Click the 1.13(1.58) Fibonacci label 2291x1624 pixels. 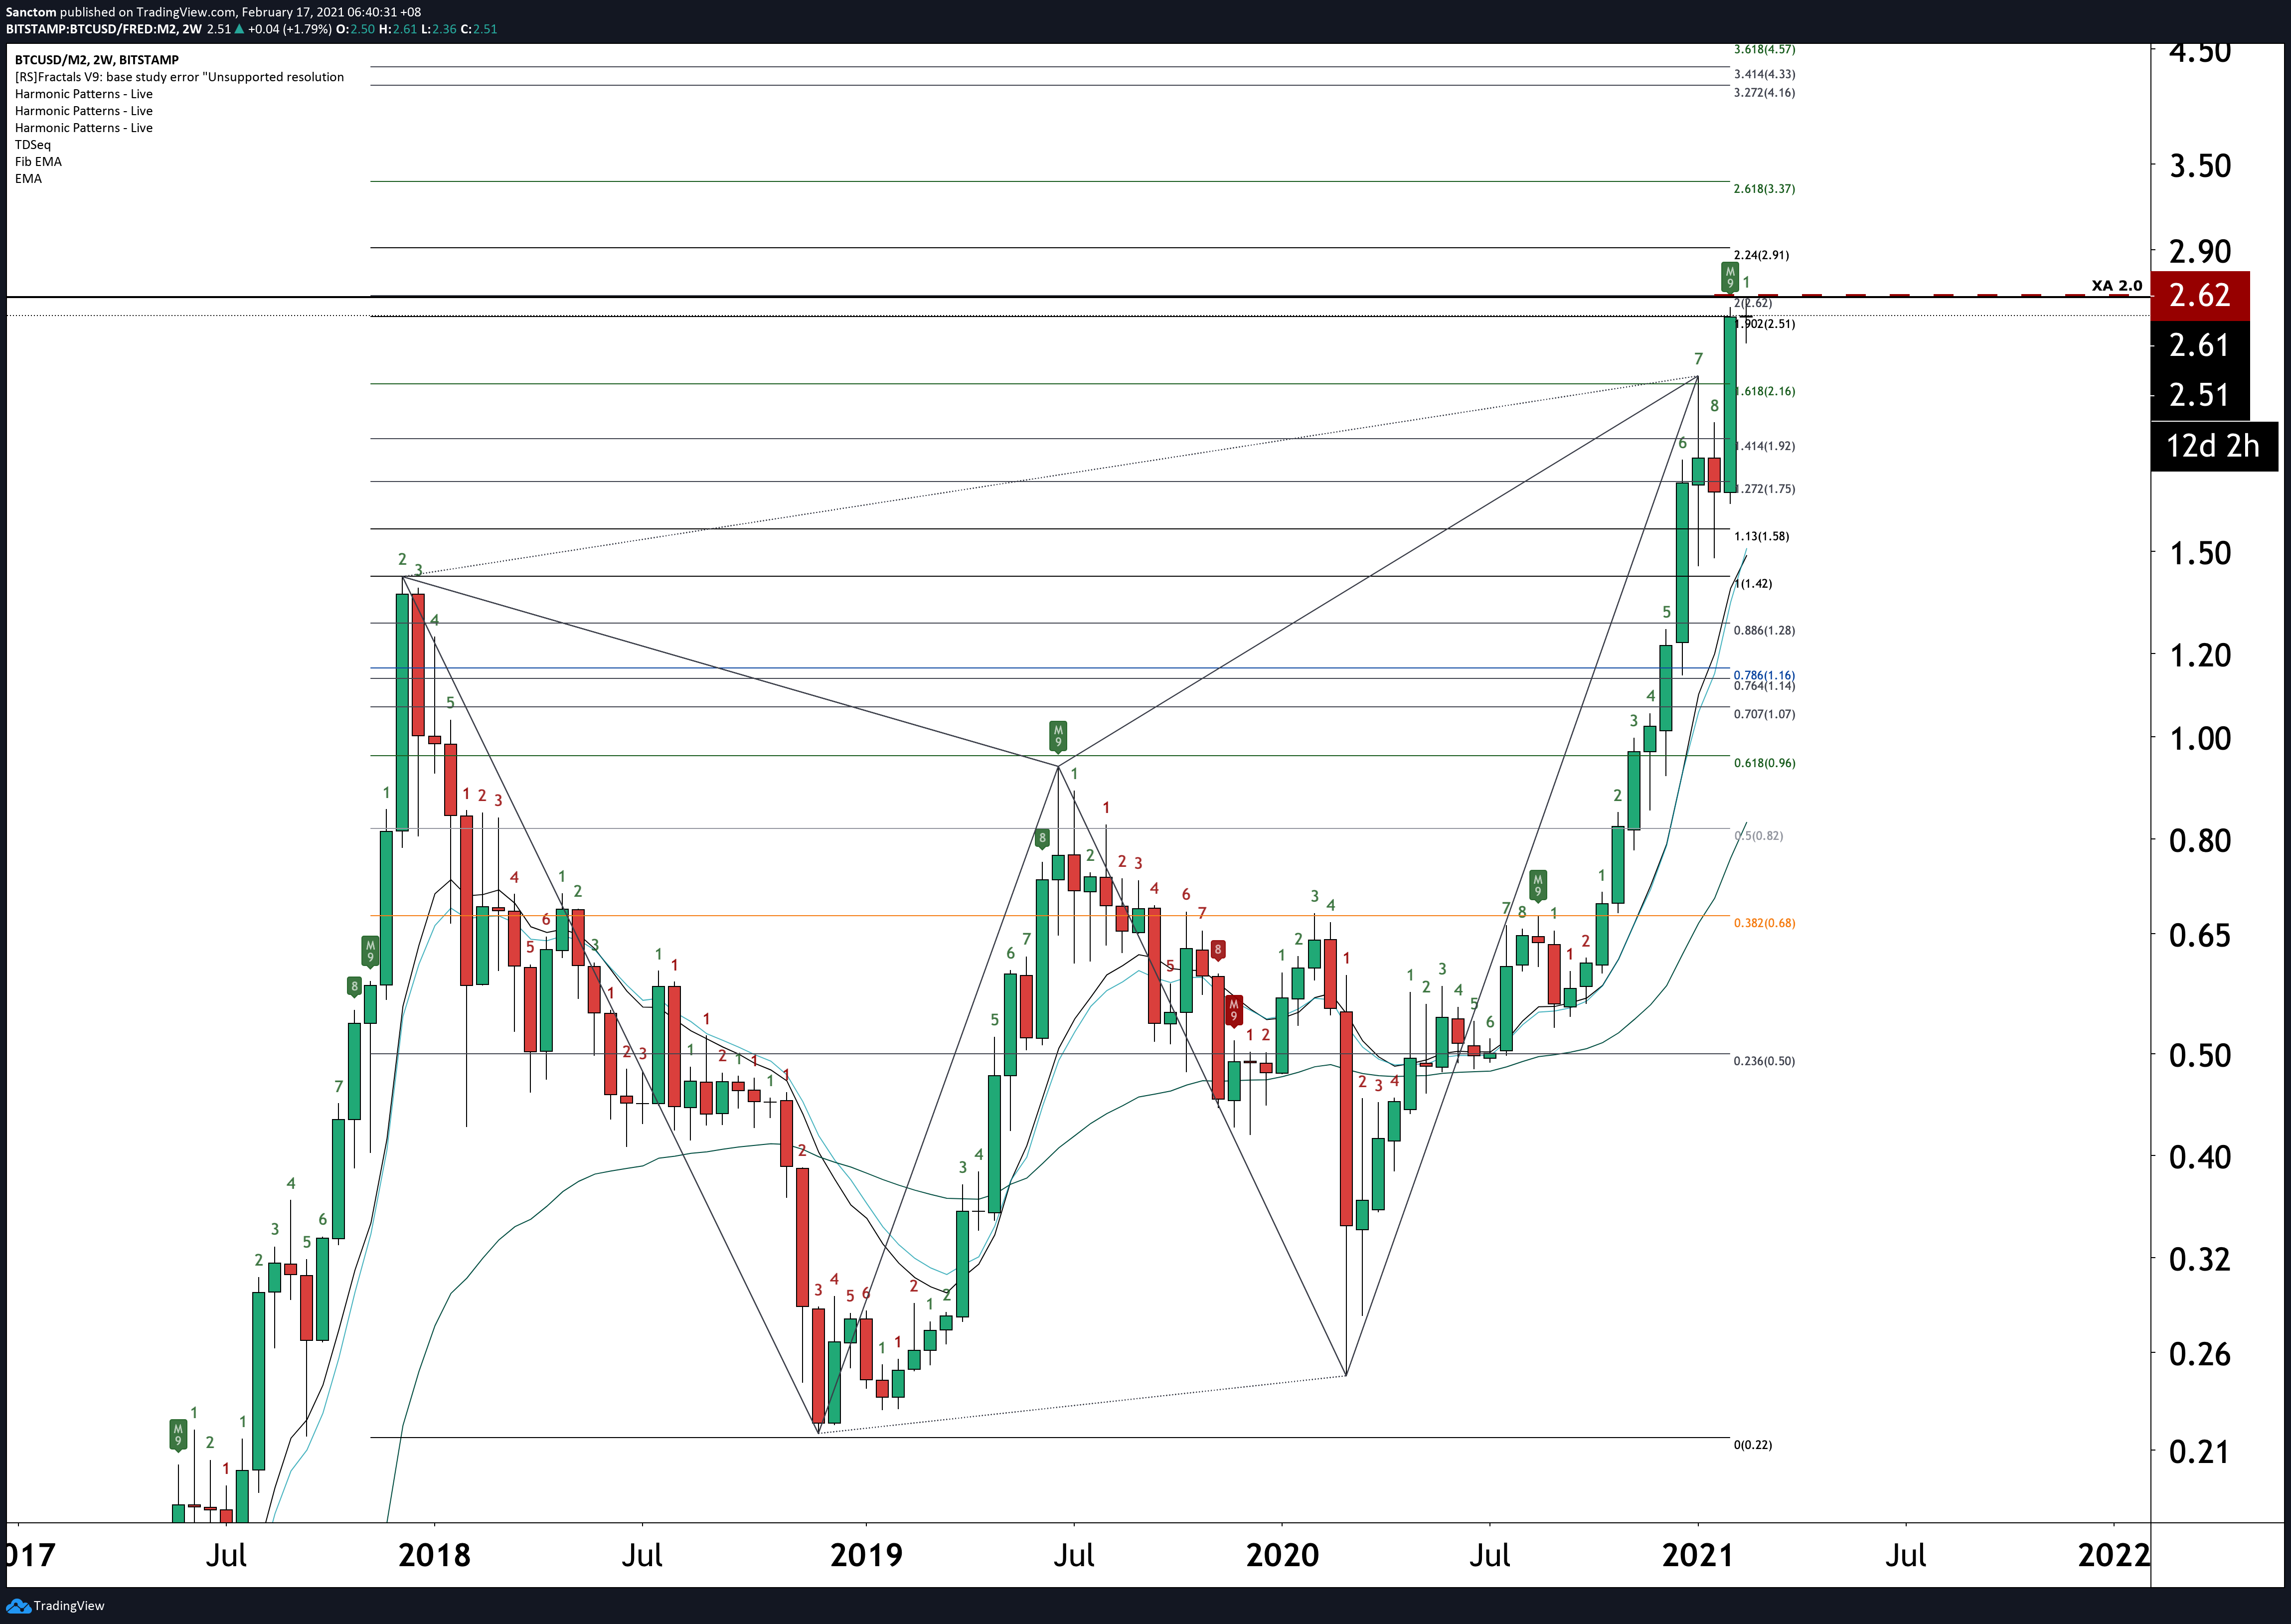[1761, 536]
